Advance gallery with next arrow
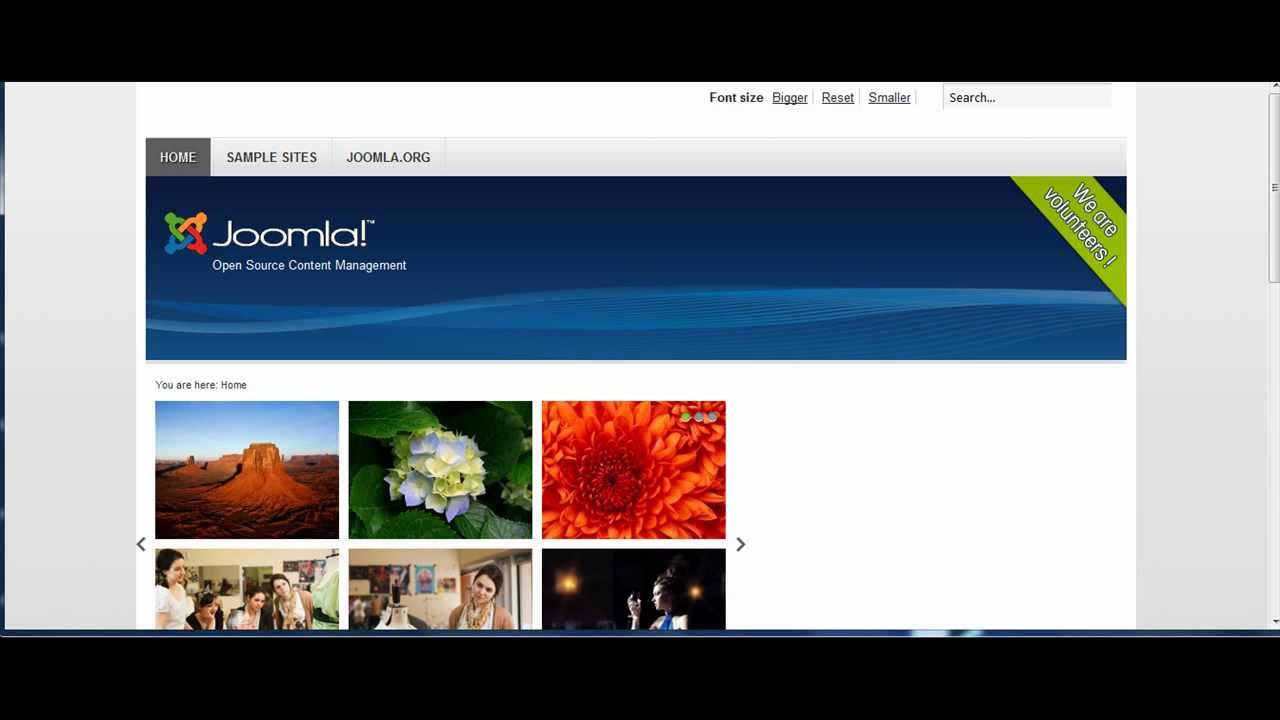1280x720 pixels. pyautogui.click(x=740, y=544)
